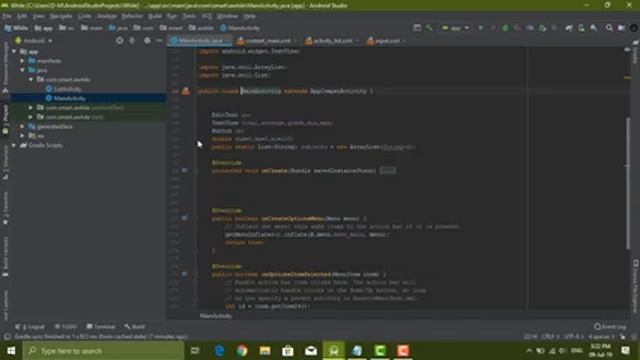
Task: Click the class gutter icon beside MainActivity declaration
Action: click(186, 91)
